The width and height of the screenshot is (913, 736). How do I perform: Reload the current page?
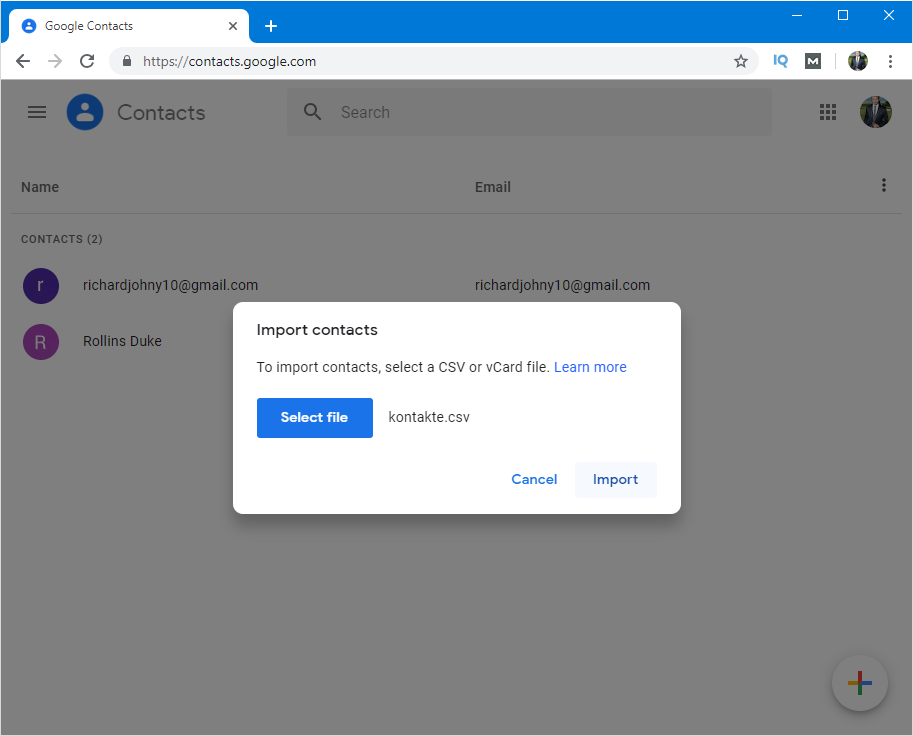click(x=87, y=61)
